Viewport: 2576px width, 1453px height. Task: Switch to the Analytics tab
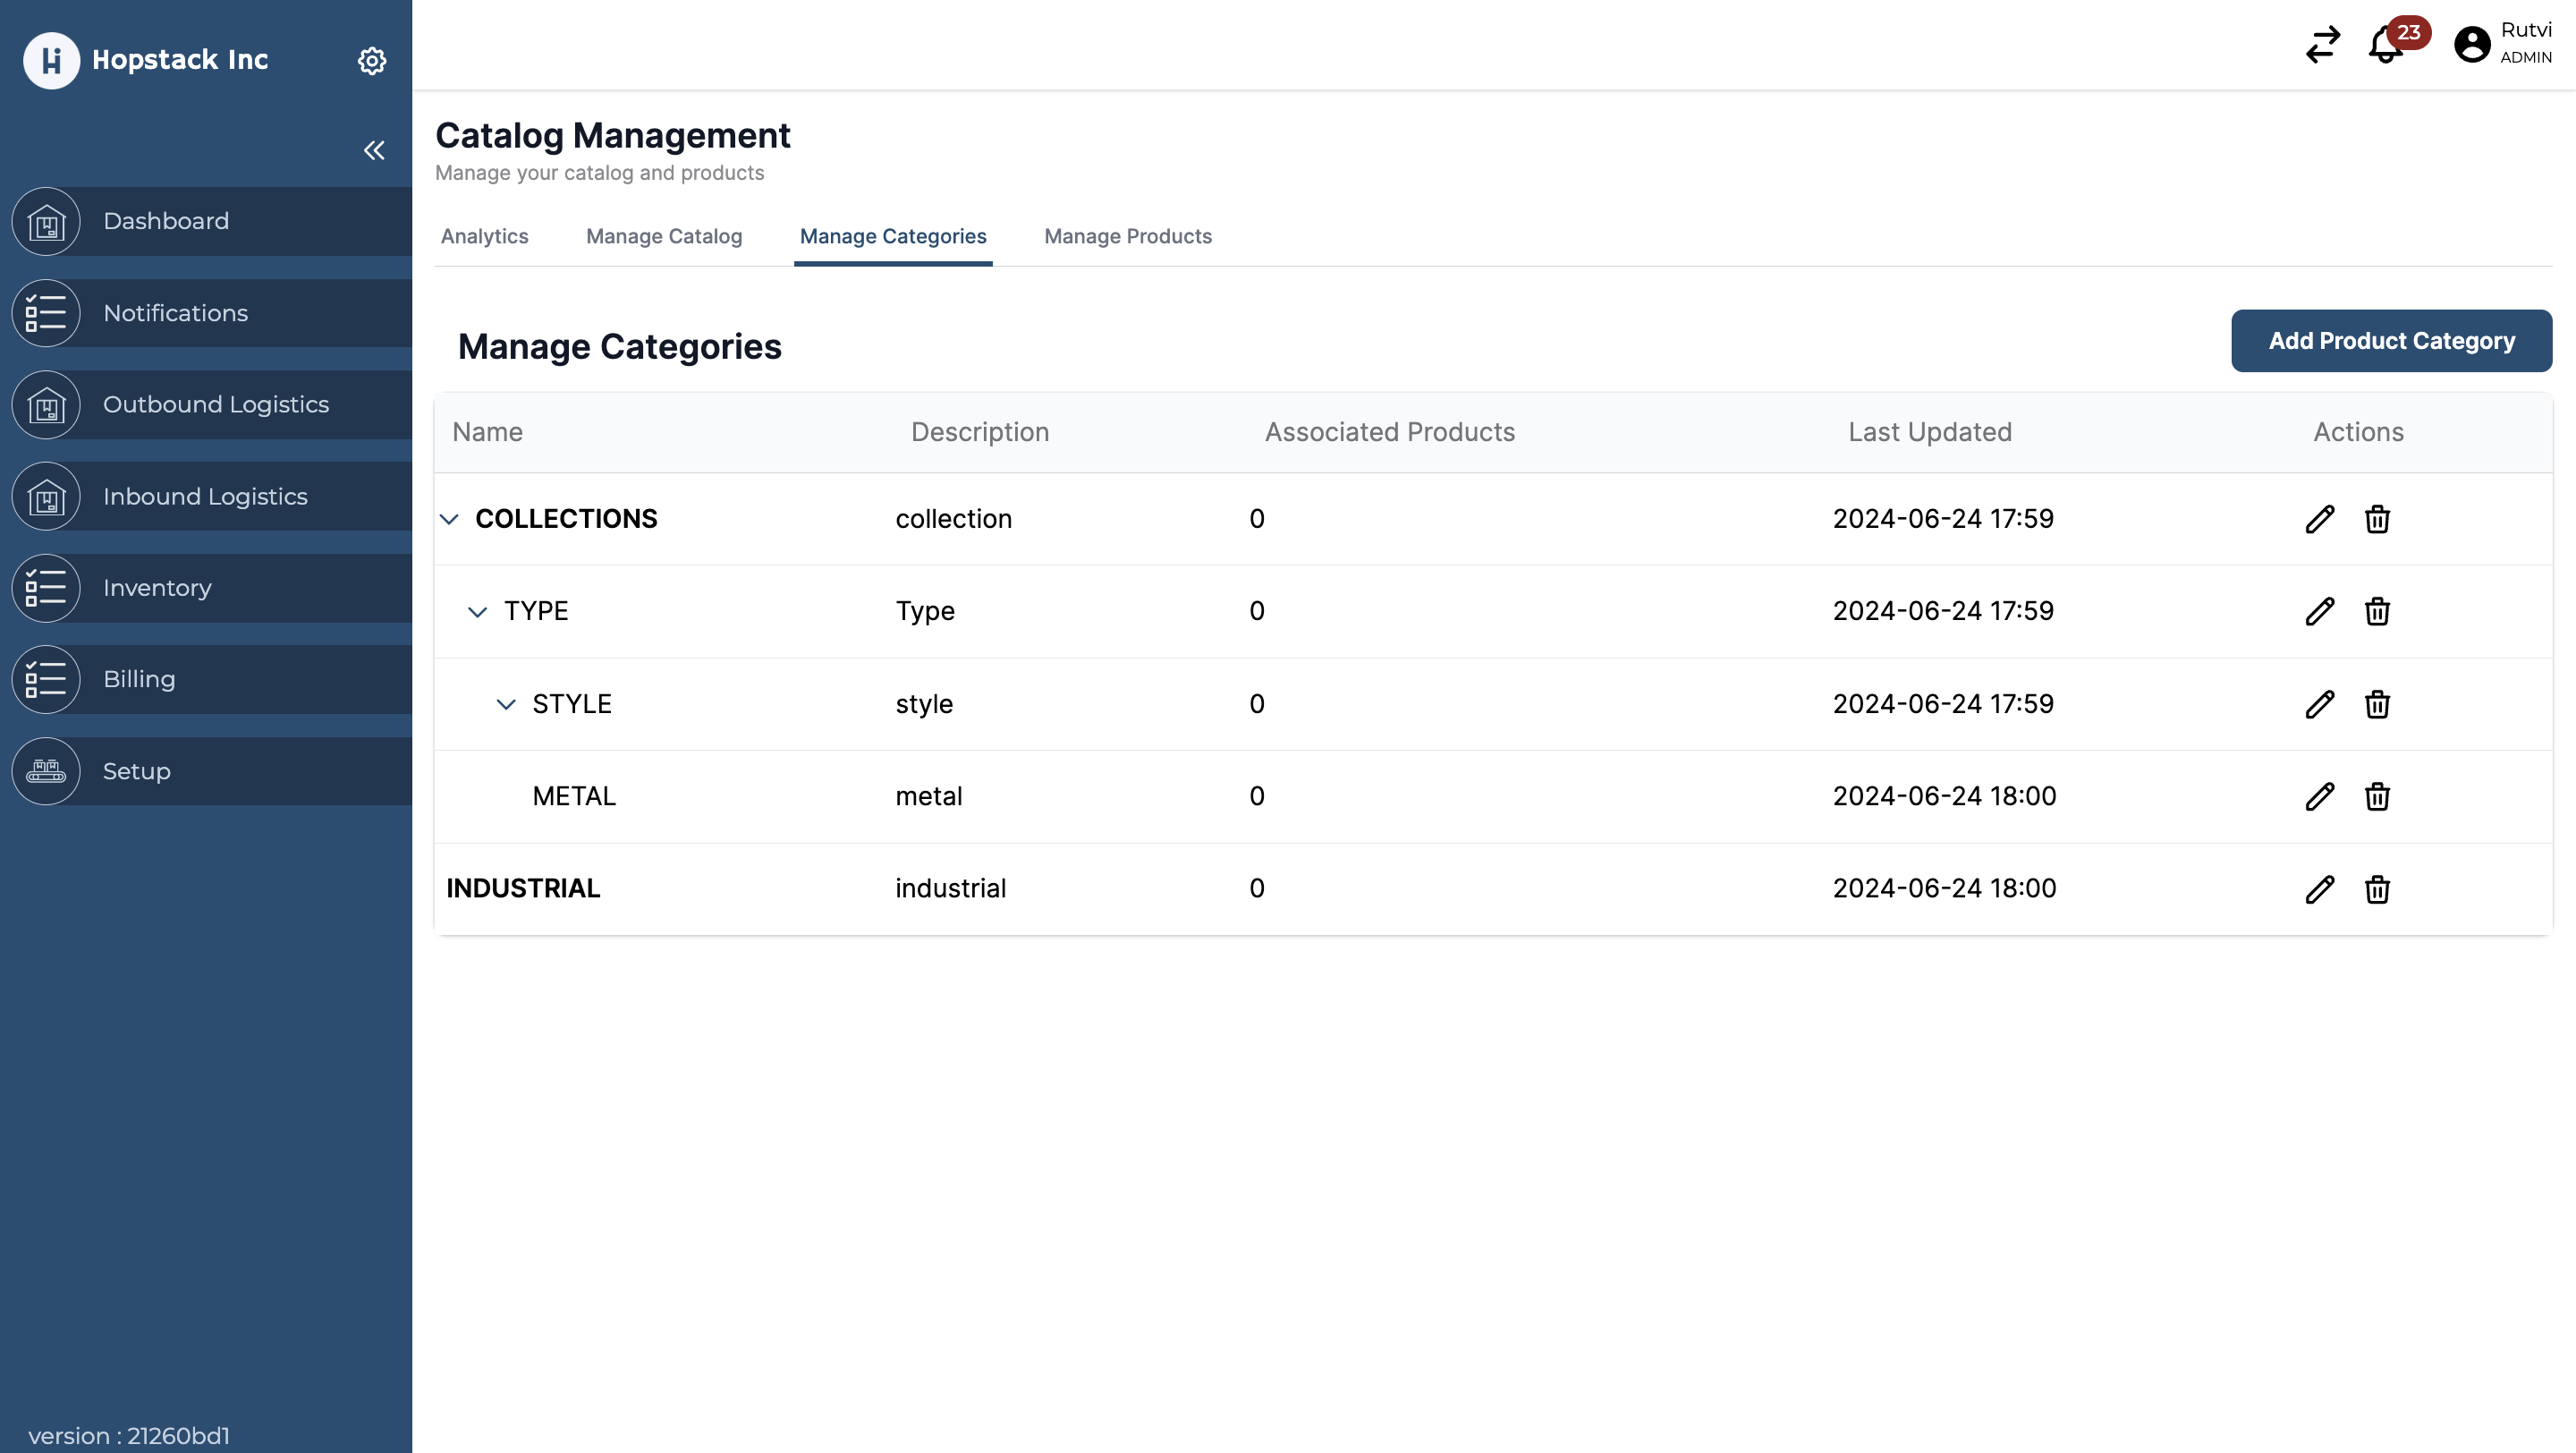coord(485,237)
